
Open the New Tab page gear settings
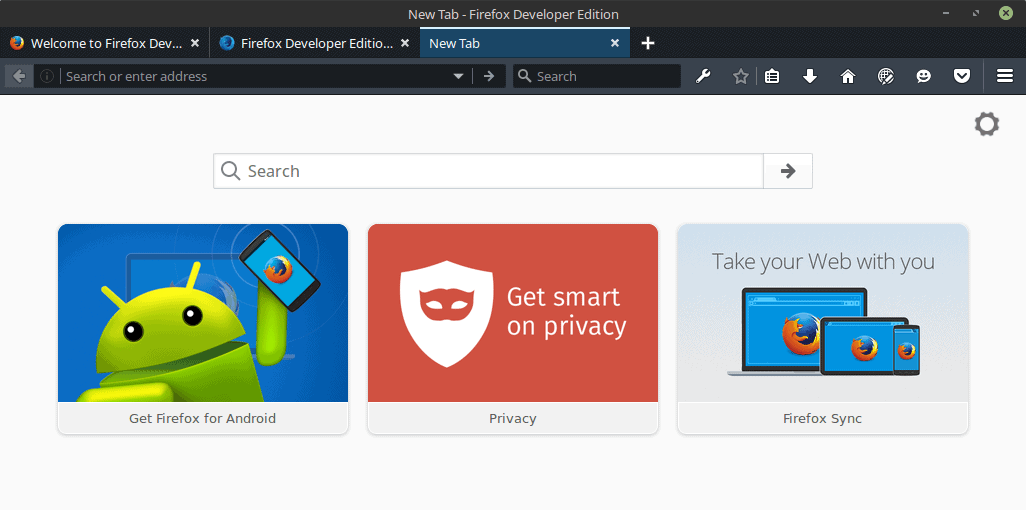(x=987, y=124)
